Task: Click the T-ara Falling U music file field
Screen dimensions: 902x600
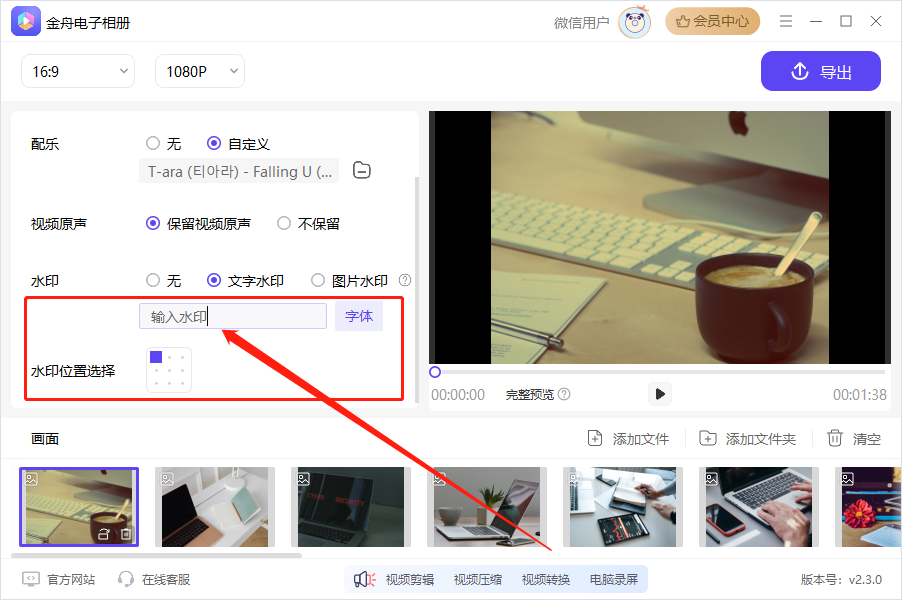Action: pyautogui.click(x=239, y=171)
